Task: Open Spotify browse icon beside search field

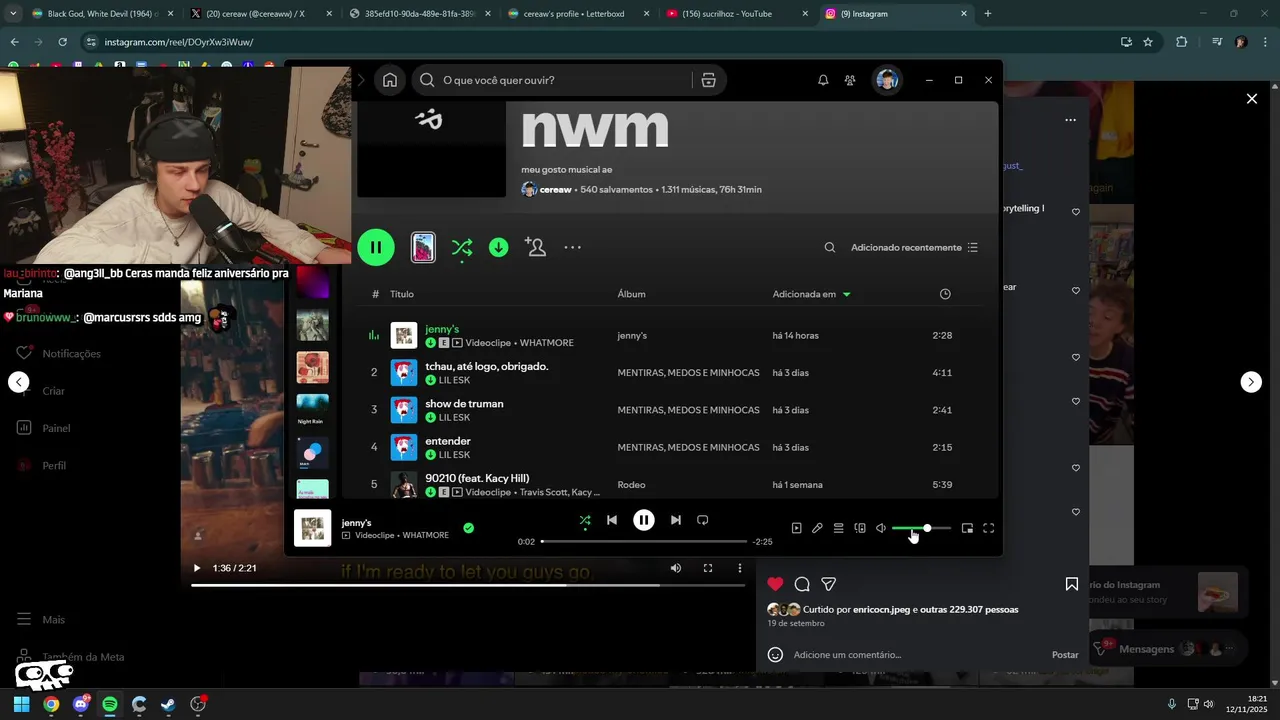Action: point(708,80)
